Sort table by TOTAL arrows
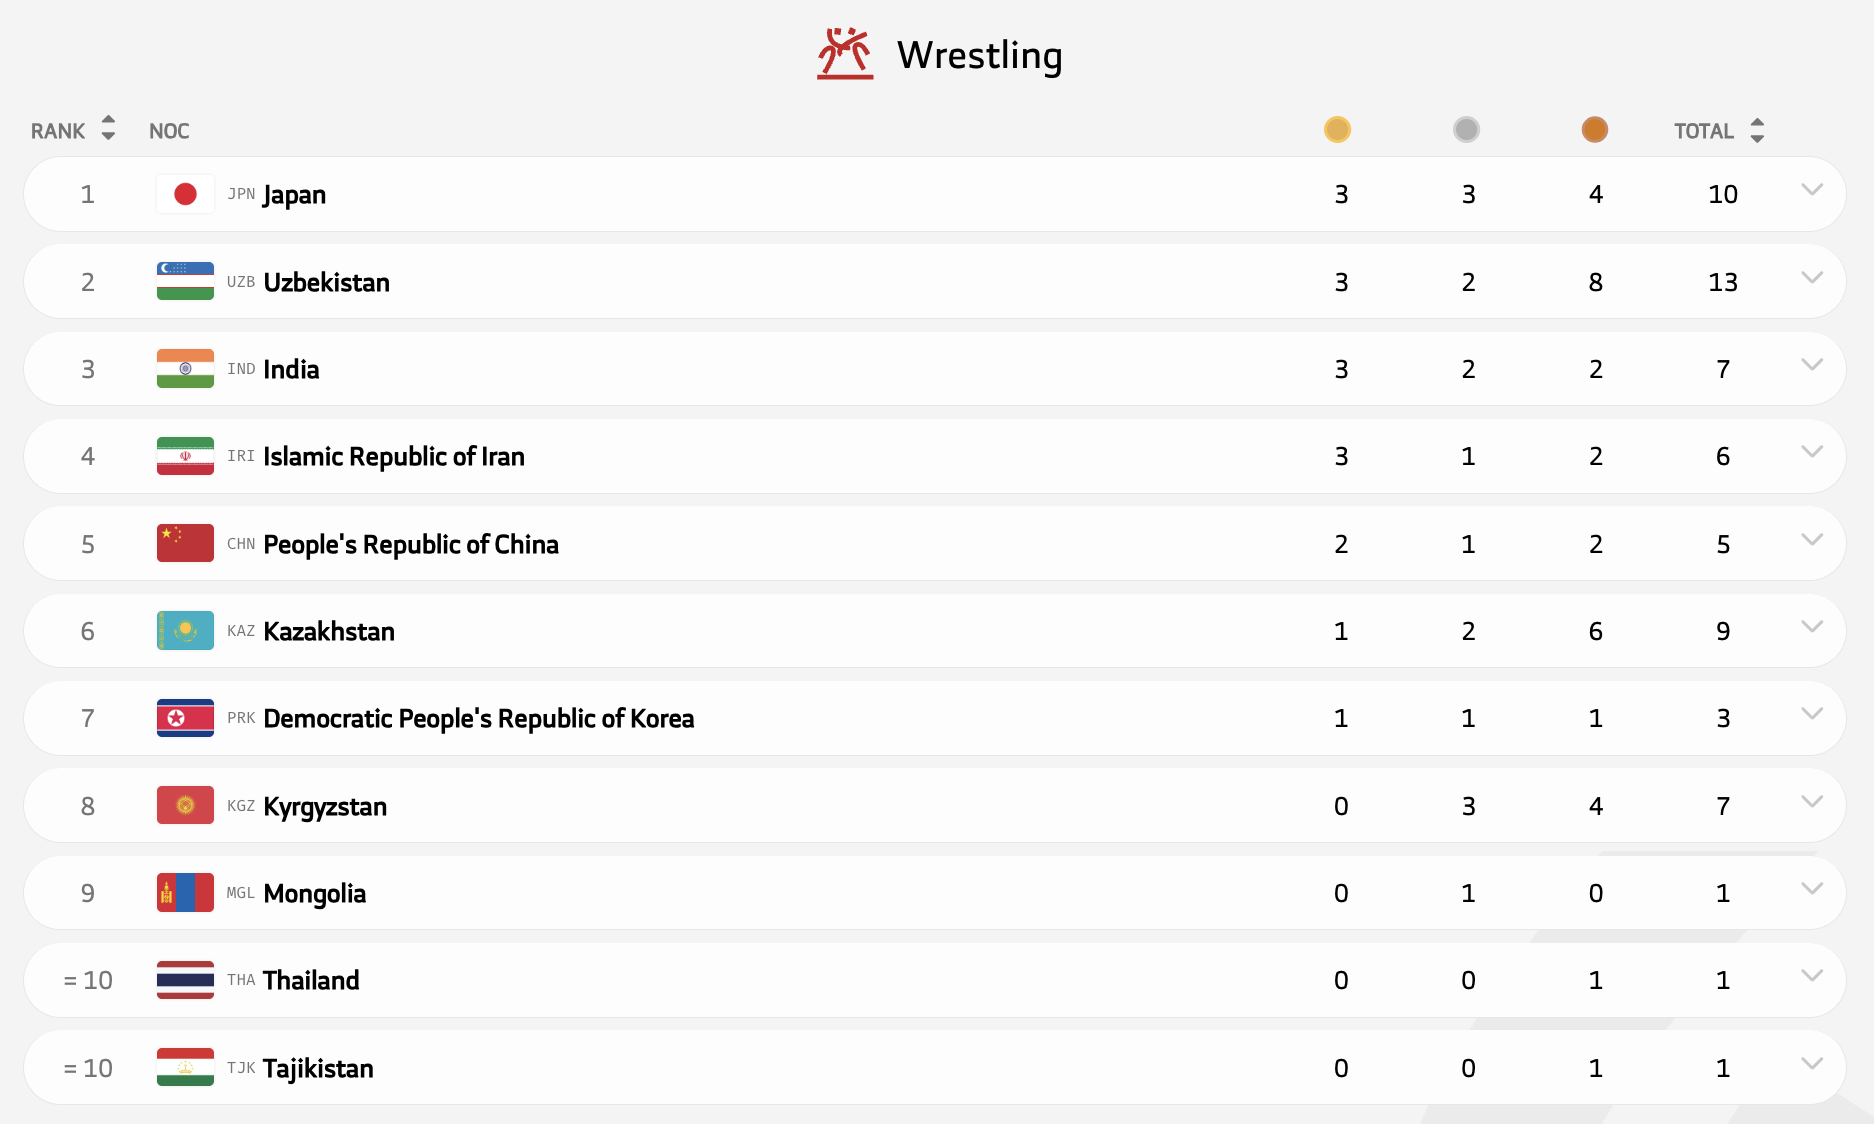1874x1124 pixels. 1757,130
